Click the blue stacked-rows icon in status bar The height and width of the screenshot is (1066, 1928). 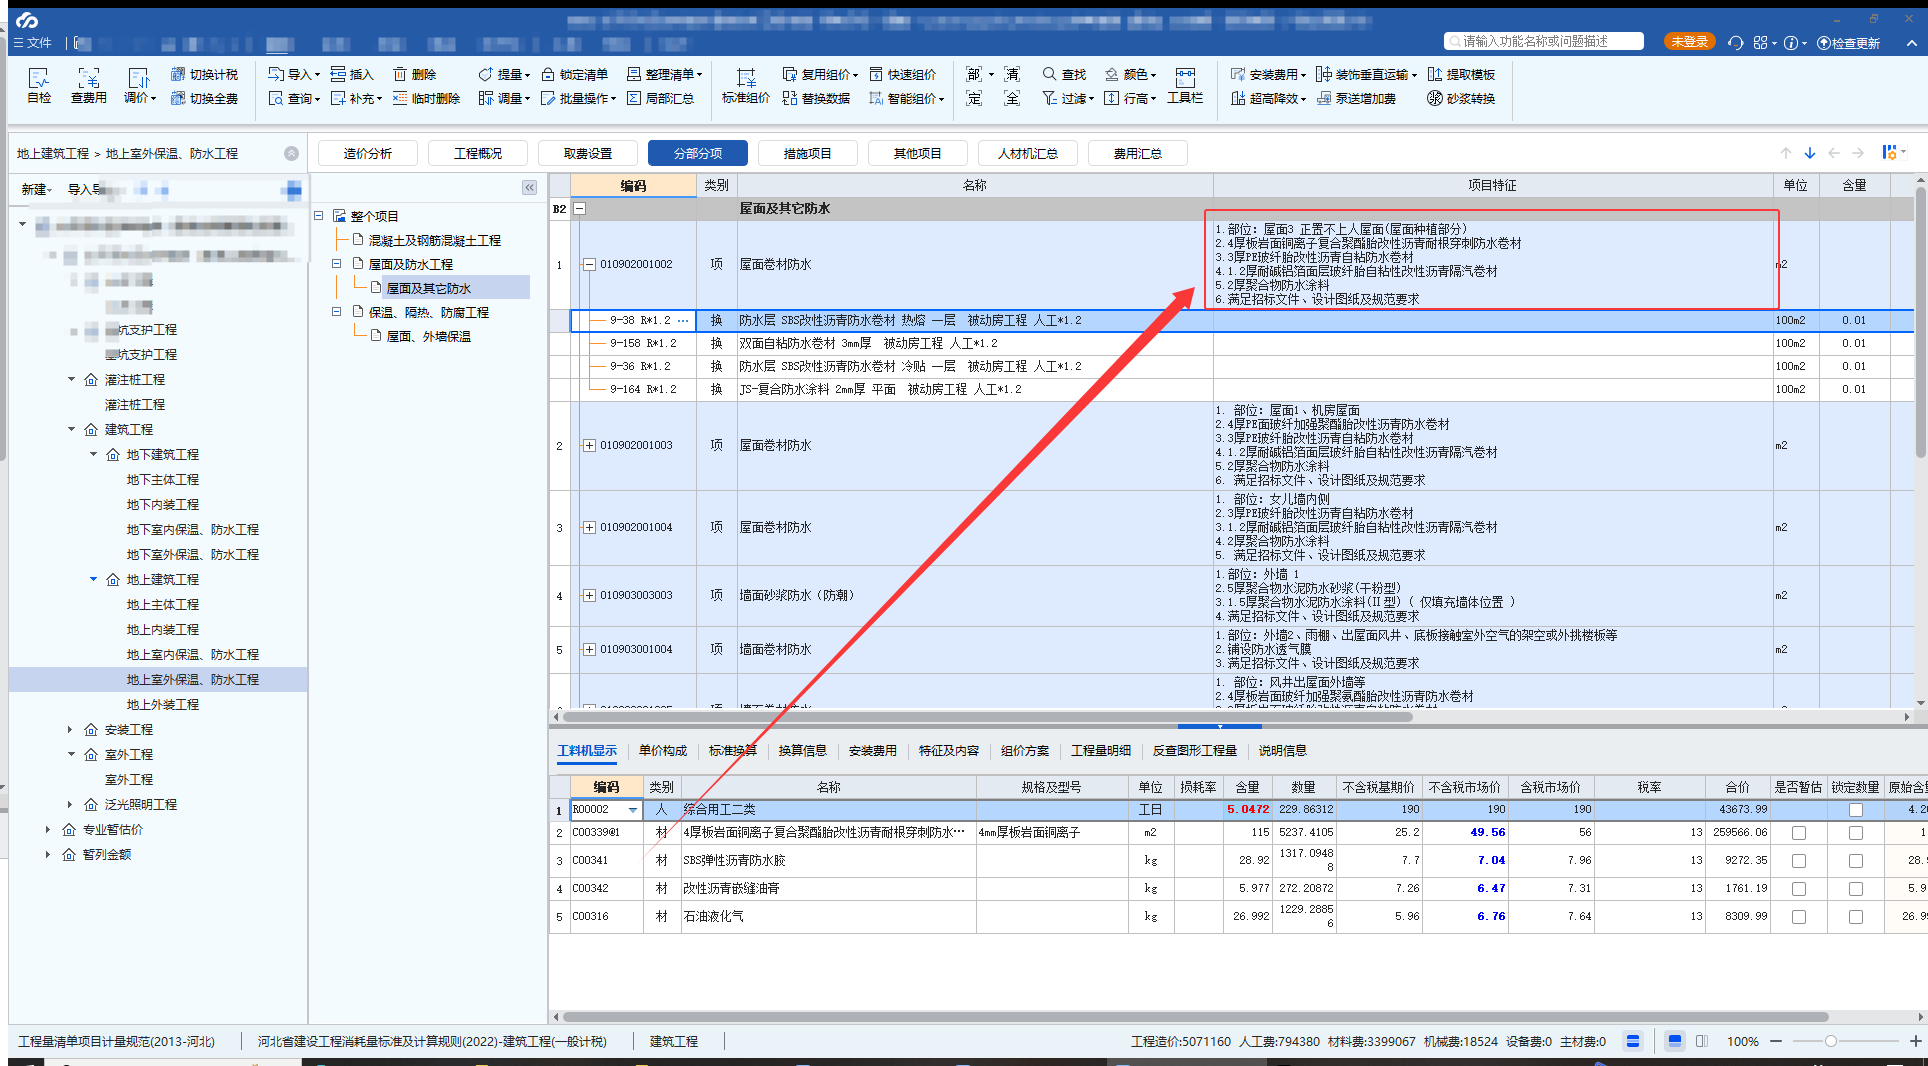1633,1041
